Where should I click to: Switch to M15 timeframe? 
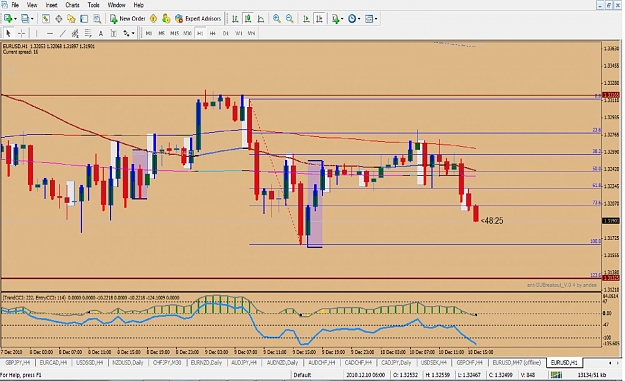tap(175, 33)
